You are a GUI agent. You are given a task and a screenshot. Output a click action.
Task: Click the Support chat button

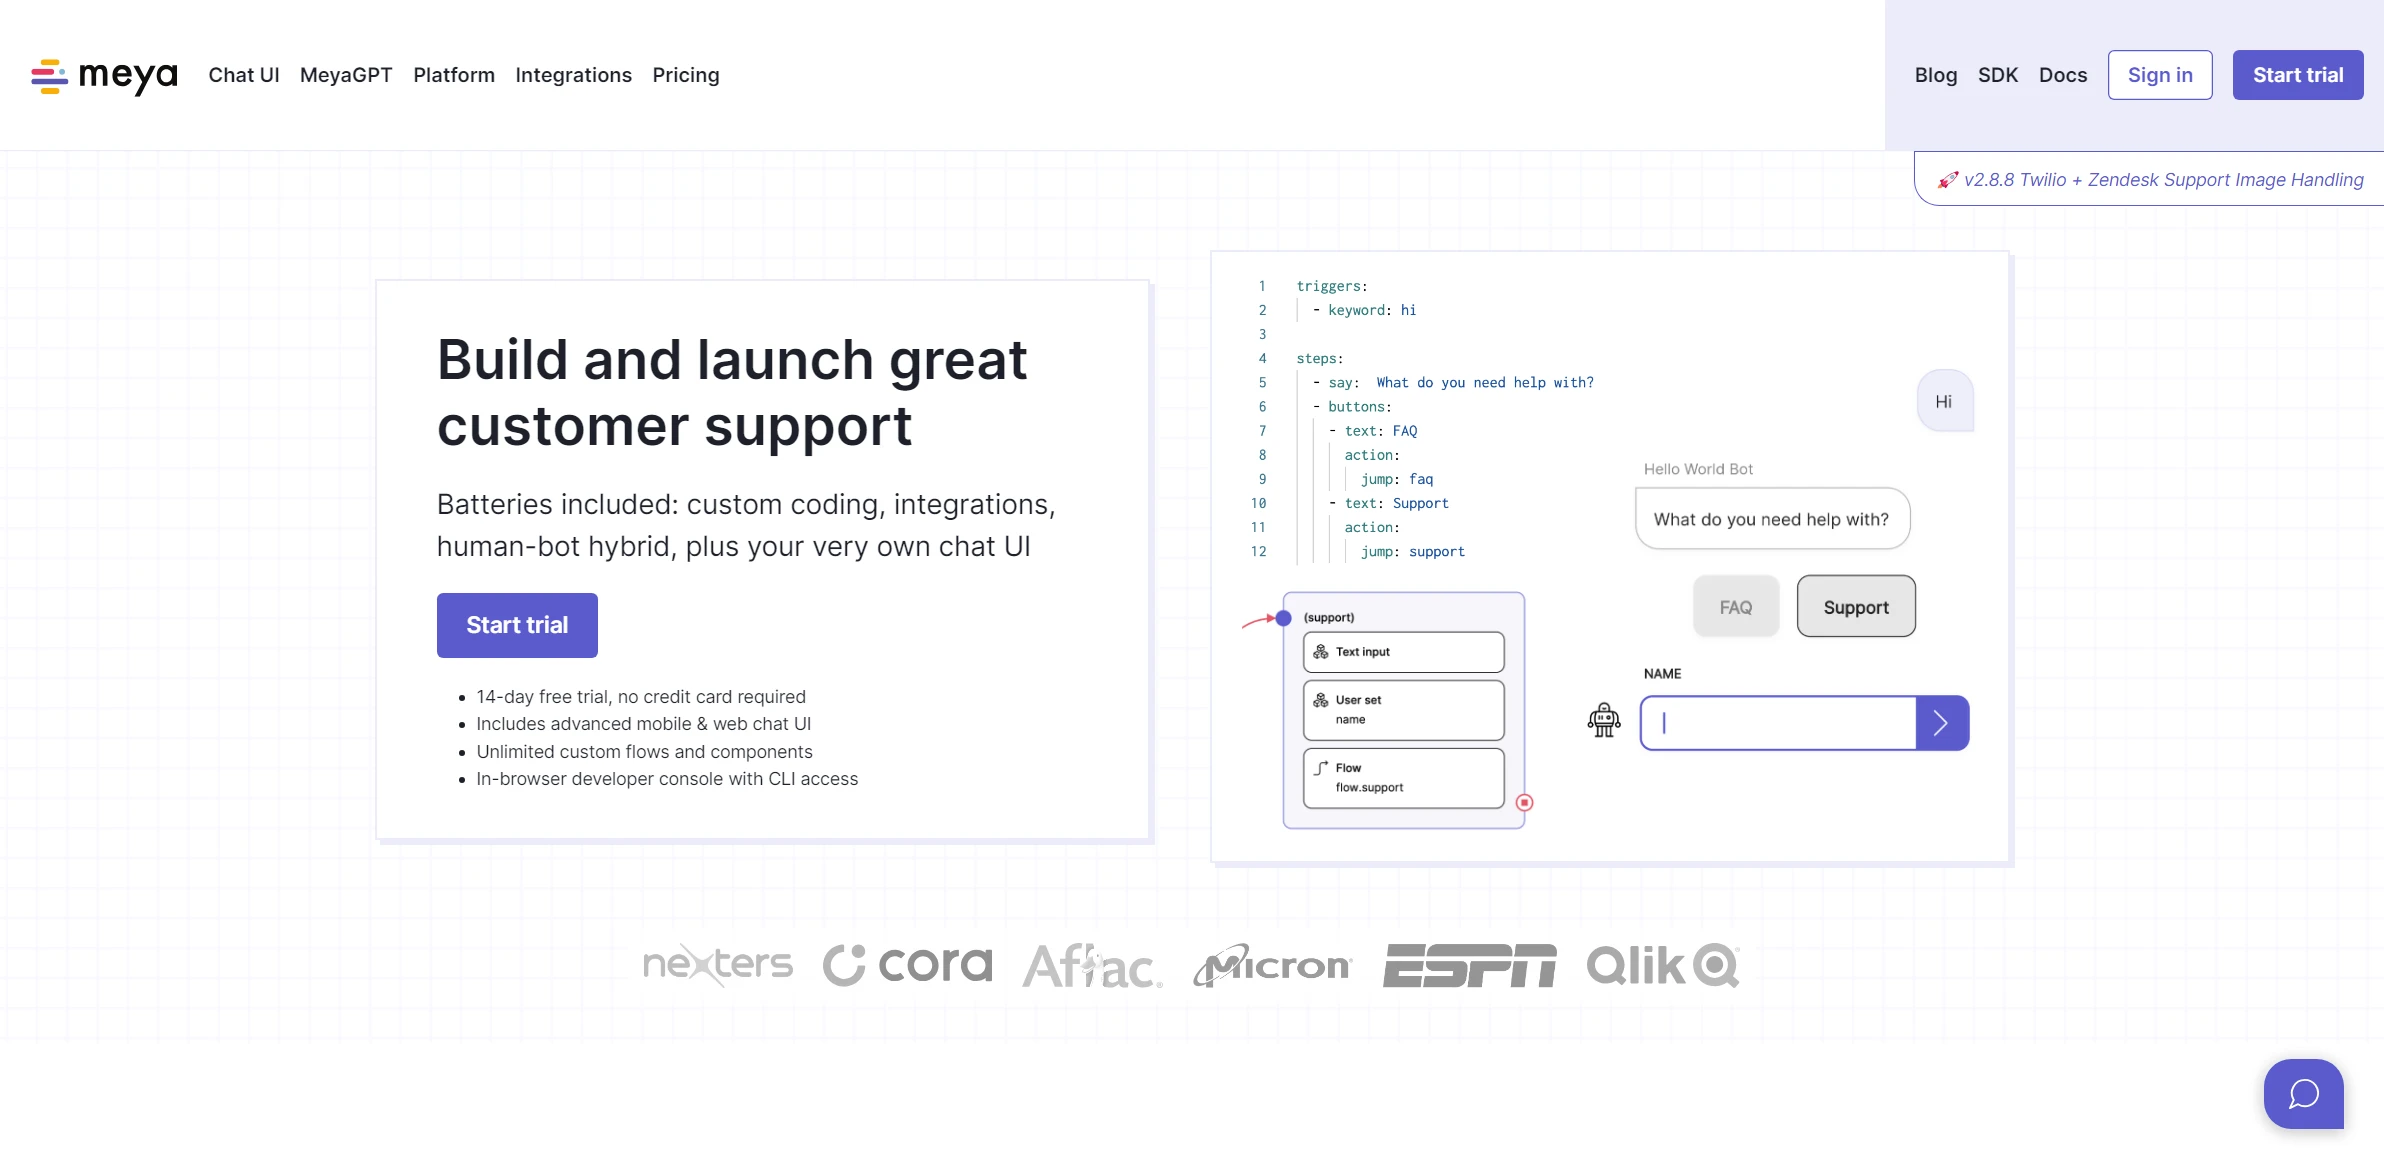pyautogui.click(x=1856, y=607)
